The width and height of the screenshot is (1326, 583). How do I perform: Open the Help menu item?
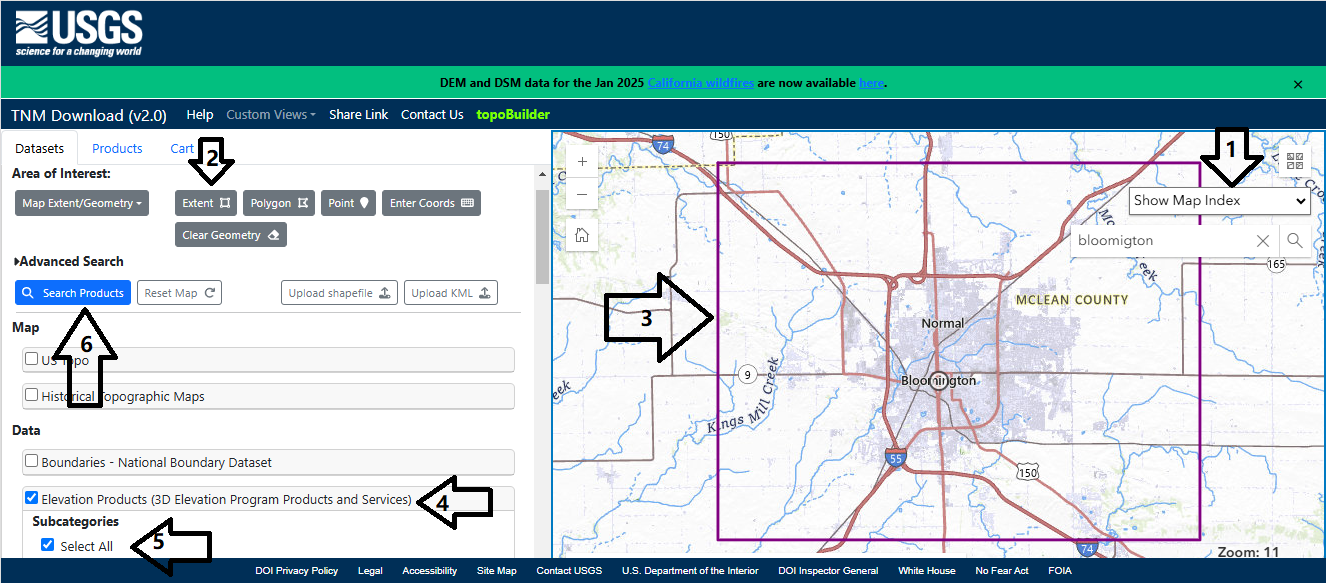click(200, 115)
